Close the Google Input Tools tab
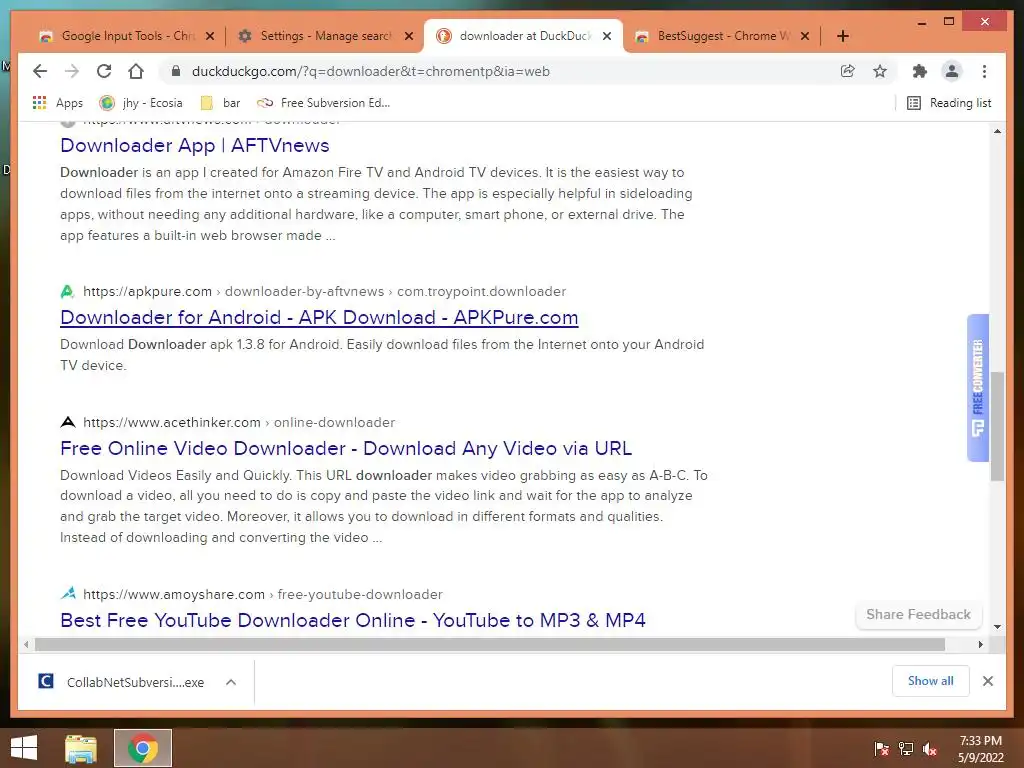 click(210, 36)
